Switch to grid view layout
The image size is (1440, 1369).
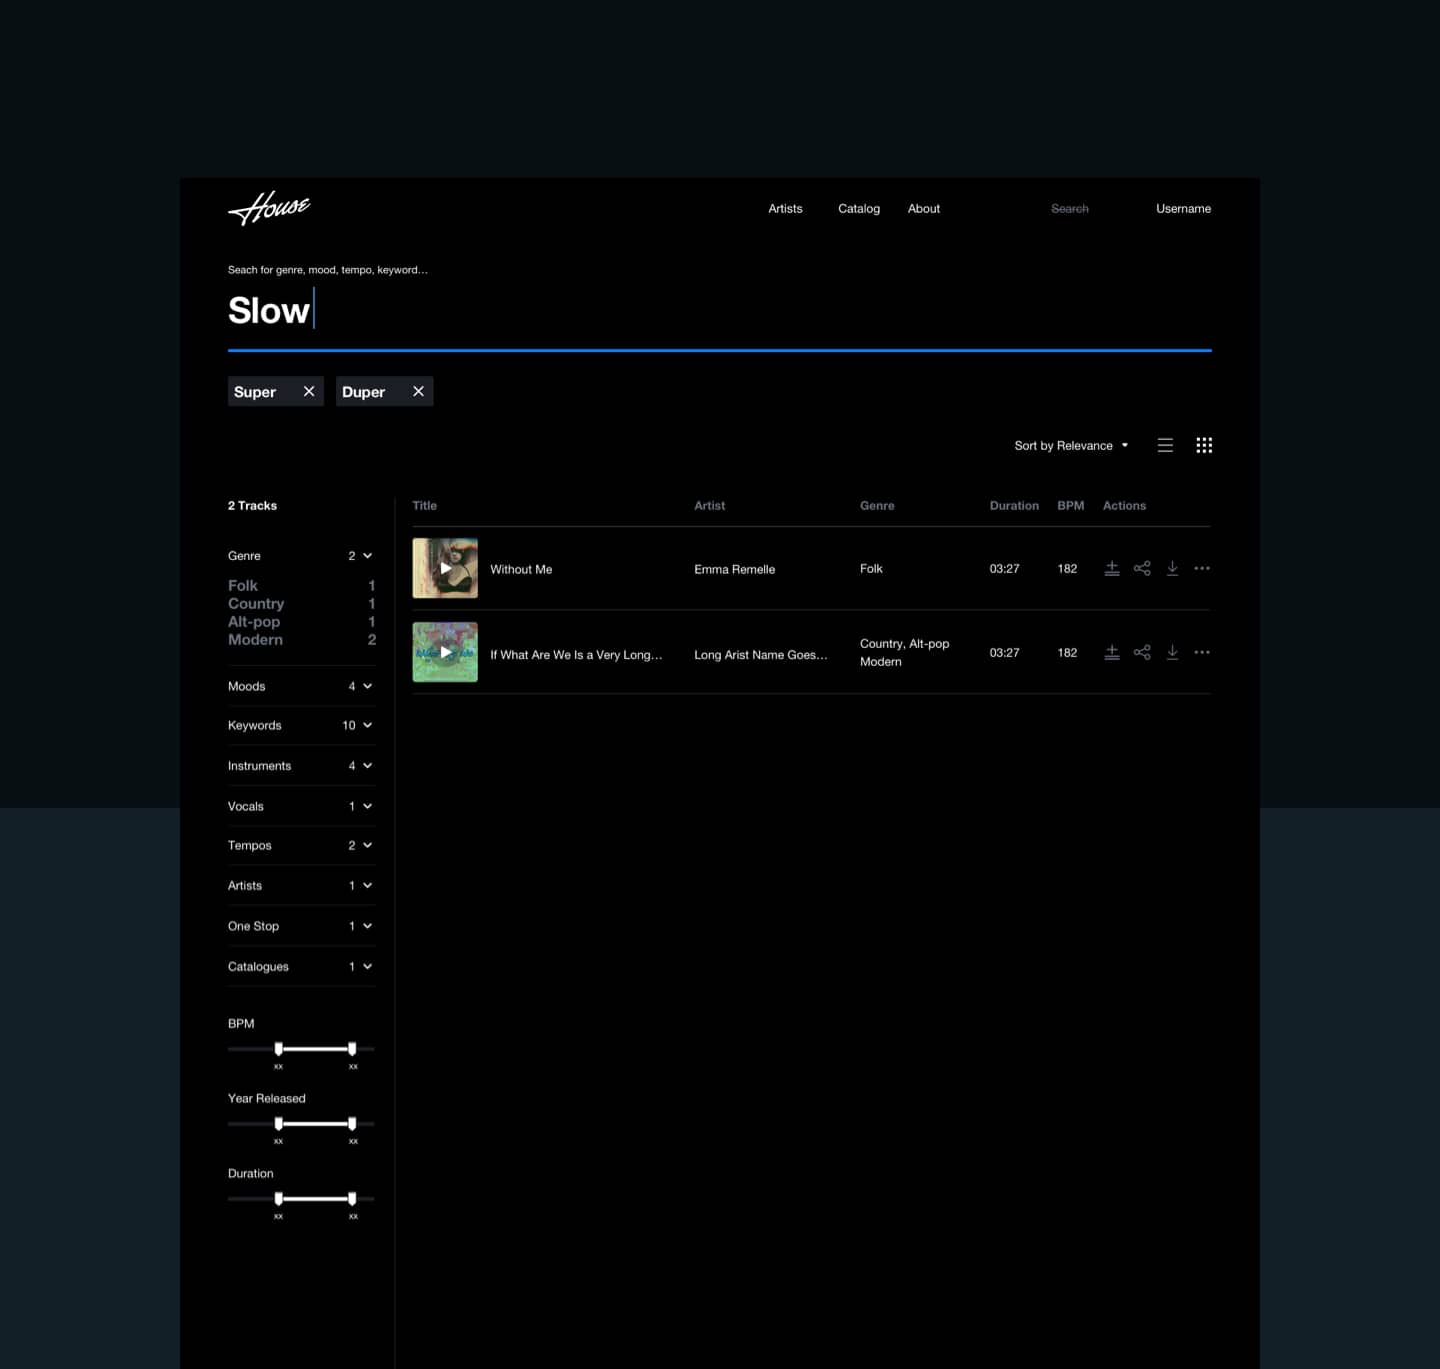point(1204,445)
